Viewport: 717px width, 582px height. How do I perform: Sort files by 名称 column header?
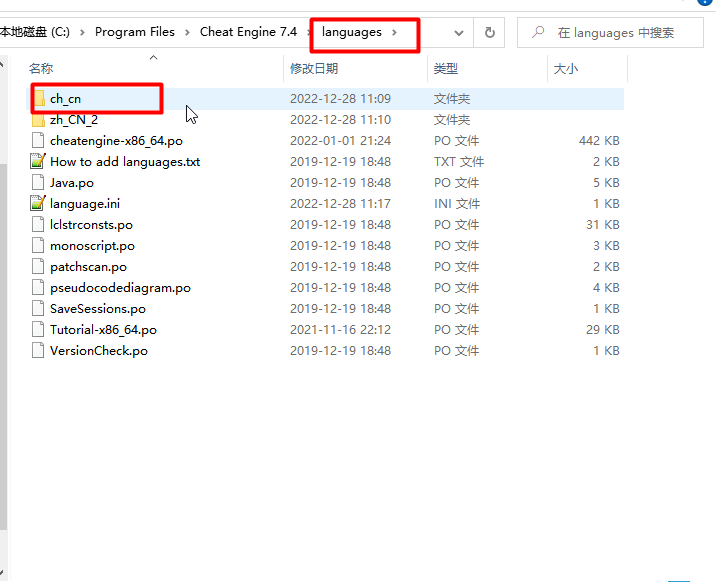coord(41,68)
